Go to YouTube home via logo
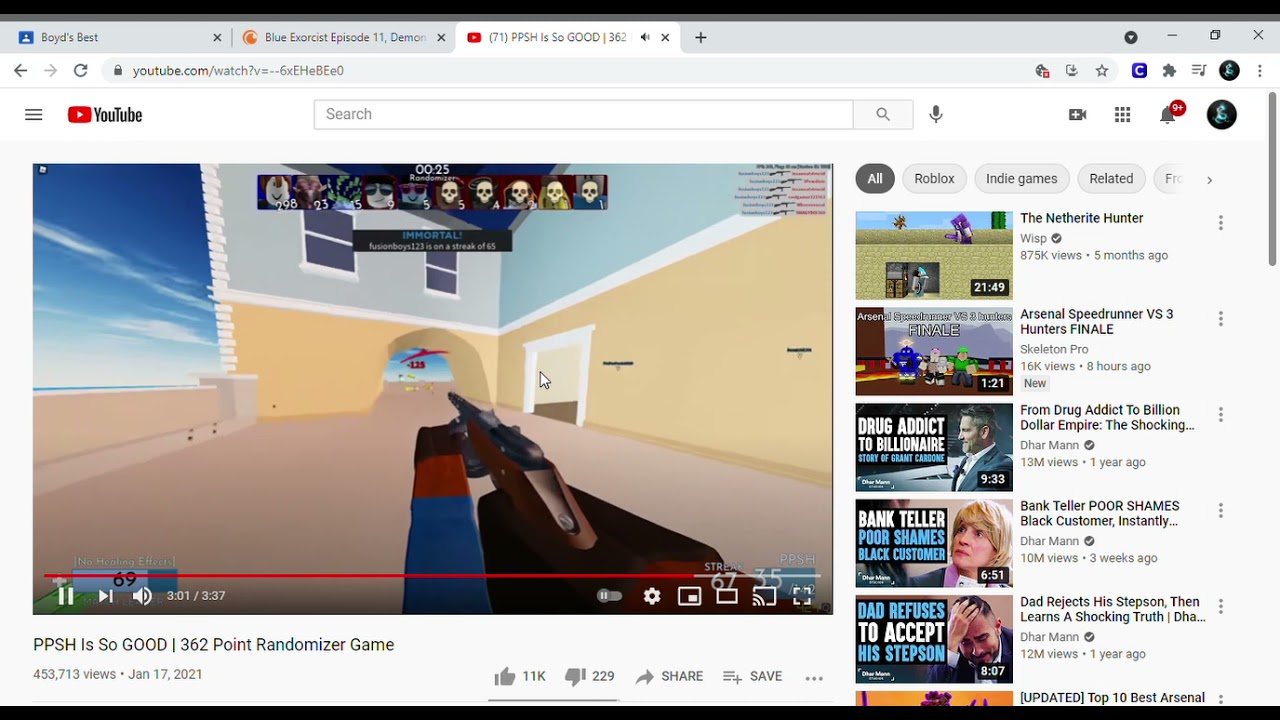Screen dimensions: 1280x720 (x=105, y=115)
